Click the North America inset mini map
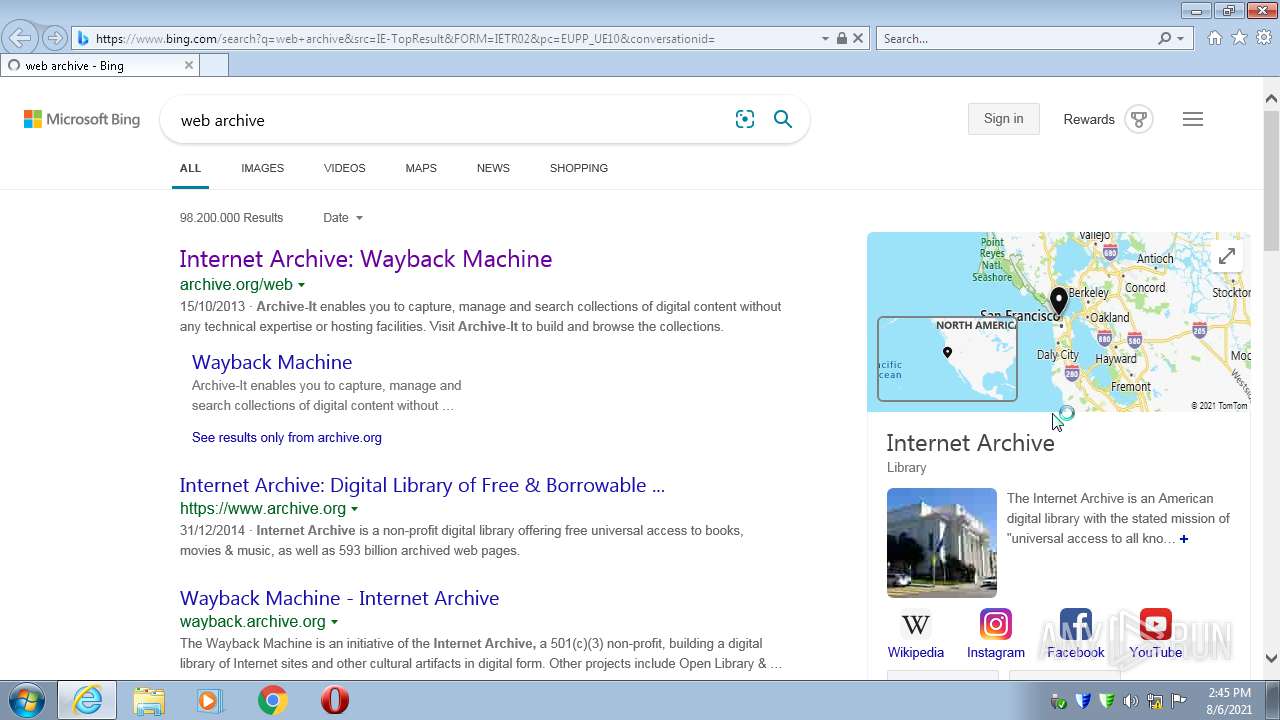1280x720 pixels. (x=947, y=359)
